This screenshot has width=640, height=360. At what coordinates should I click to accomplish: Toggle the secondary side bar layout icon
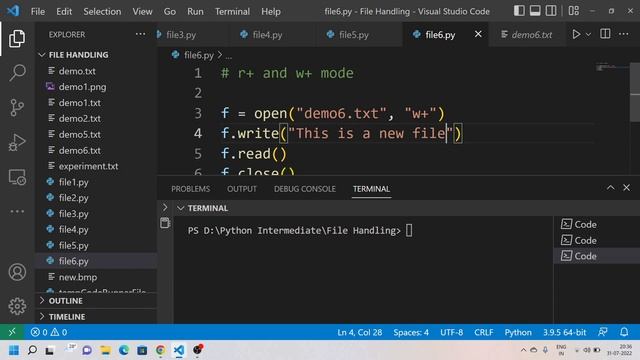(x=551, y=11)
